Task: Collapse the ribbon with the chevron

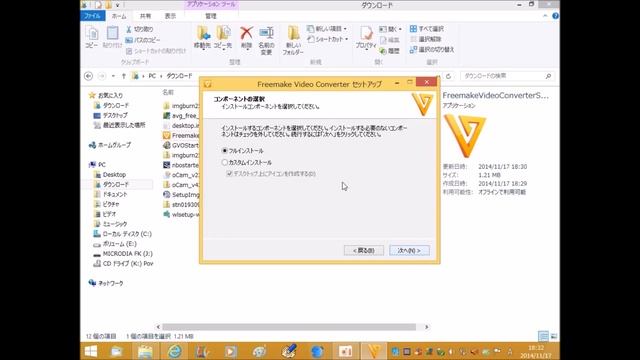Action: pos(545,16)
